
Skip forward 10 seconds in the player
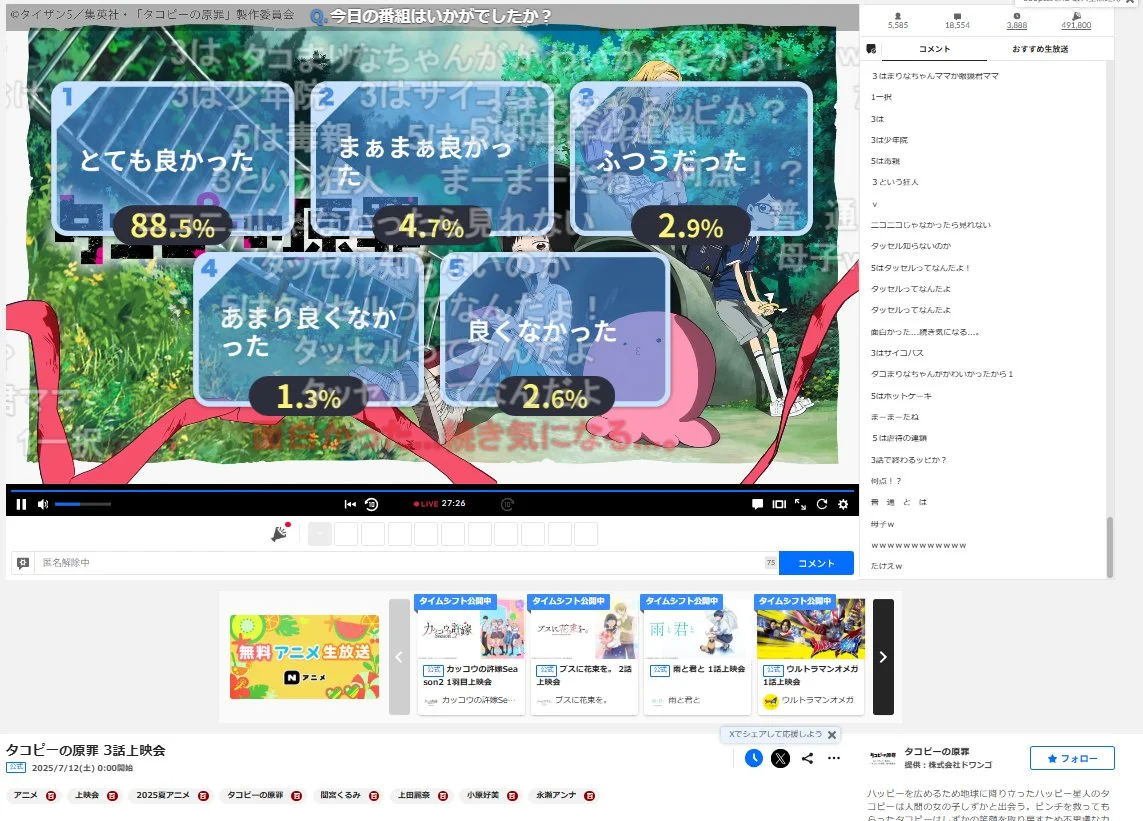click(x=507, y=504)
